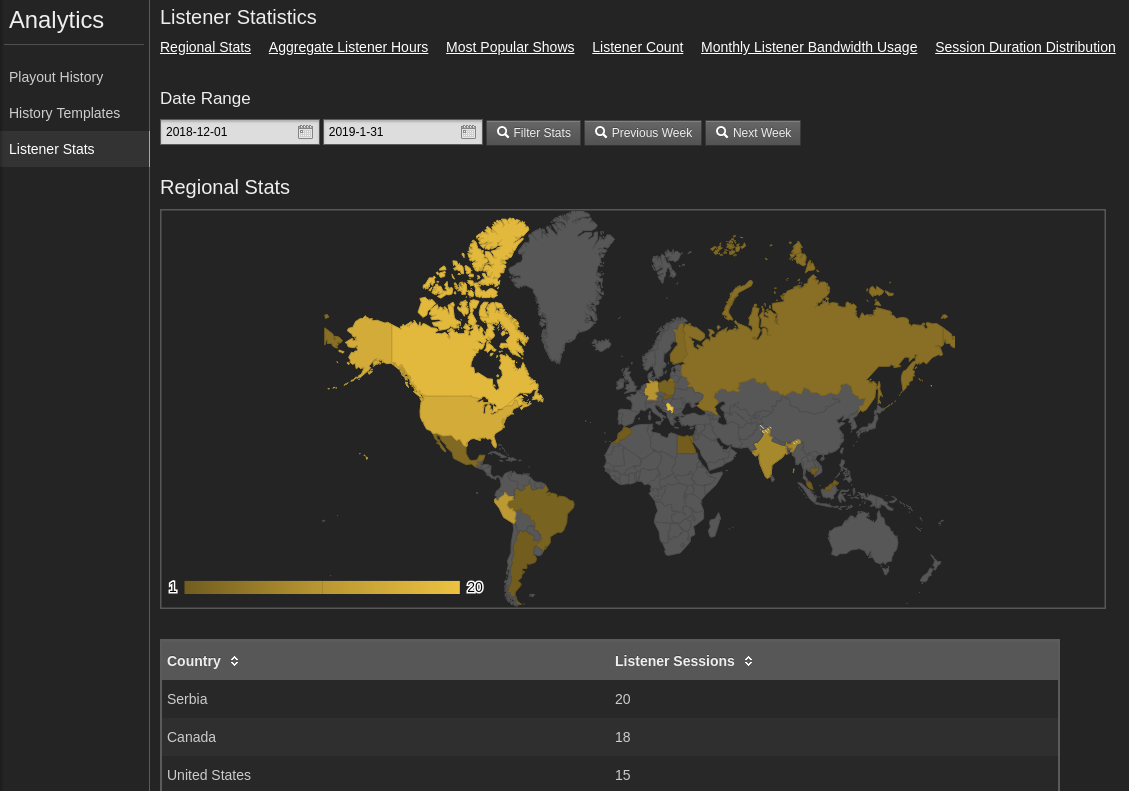The height and width of the screenshot is (791, 1129).
Task: Open History Templates in sidebar
Action: [x=64, y=113]
